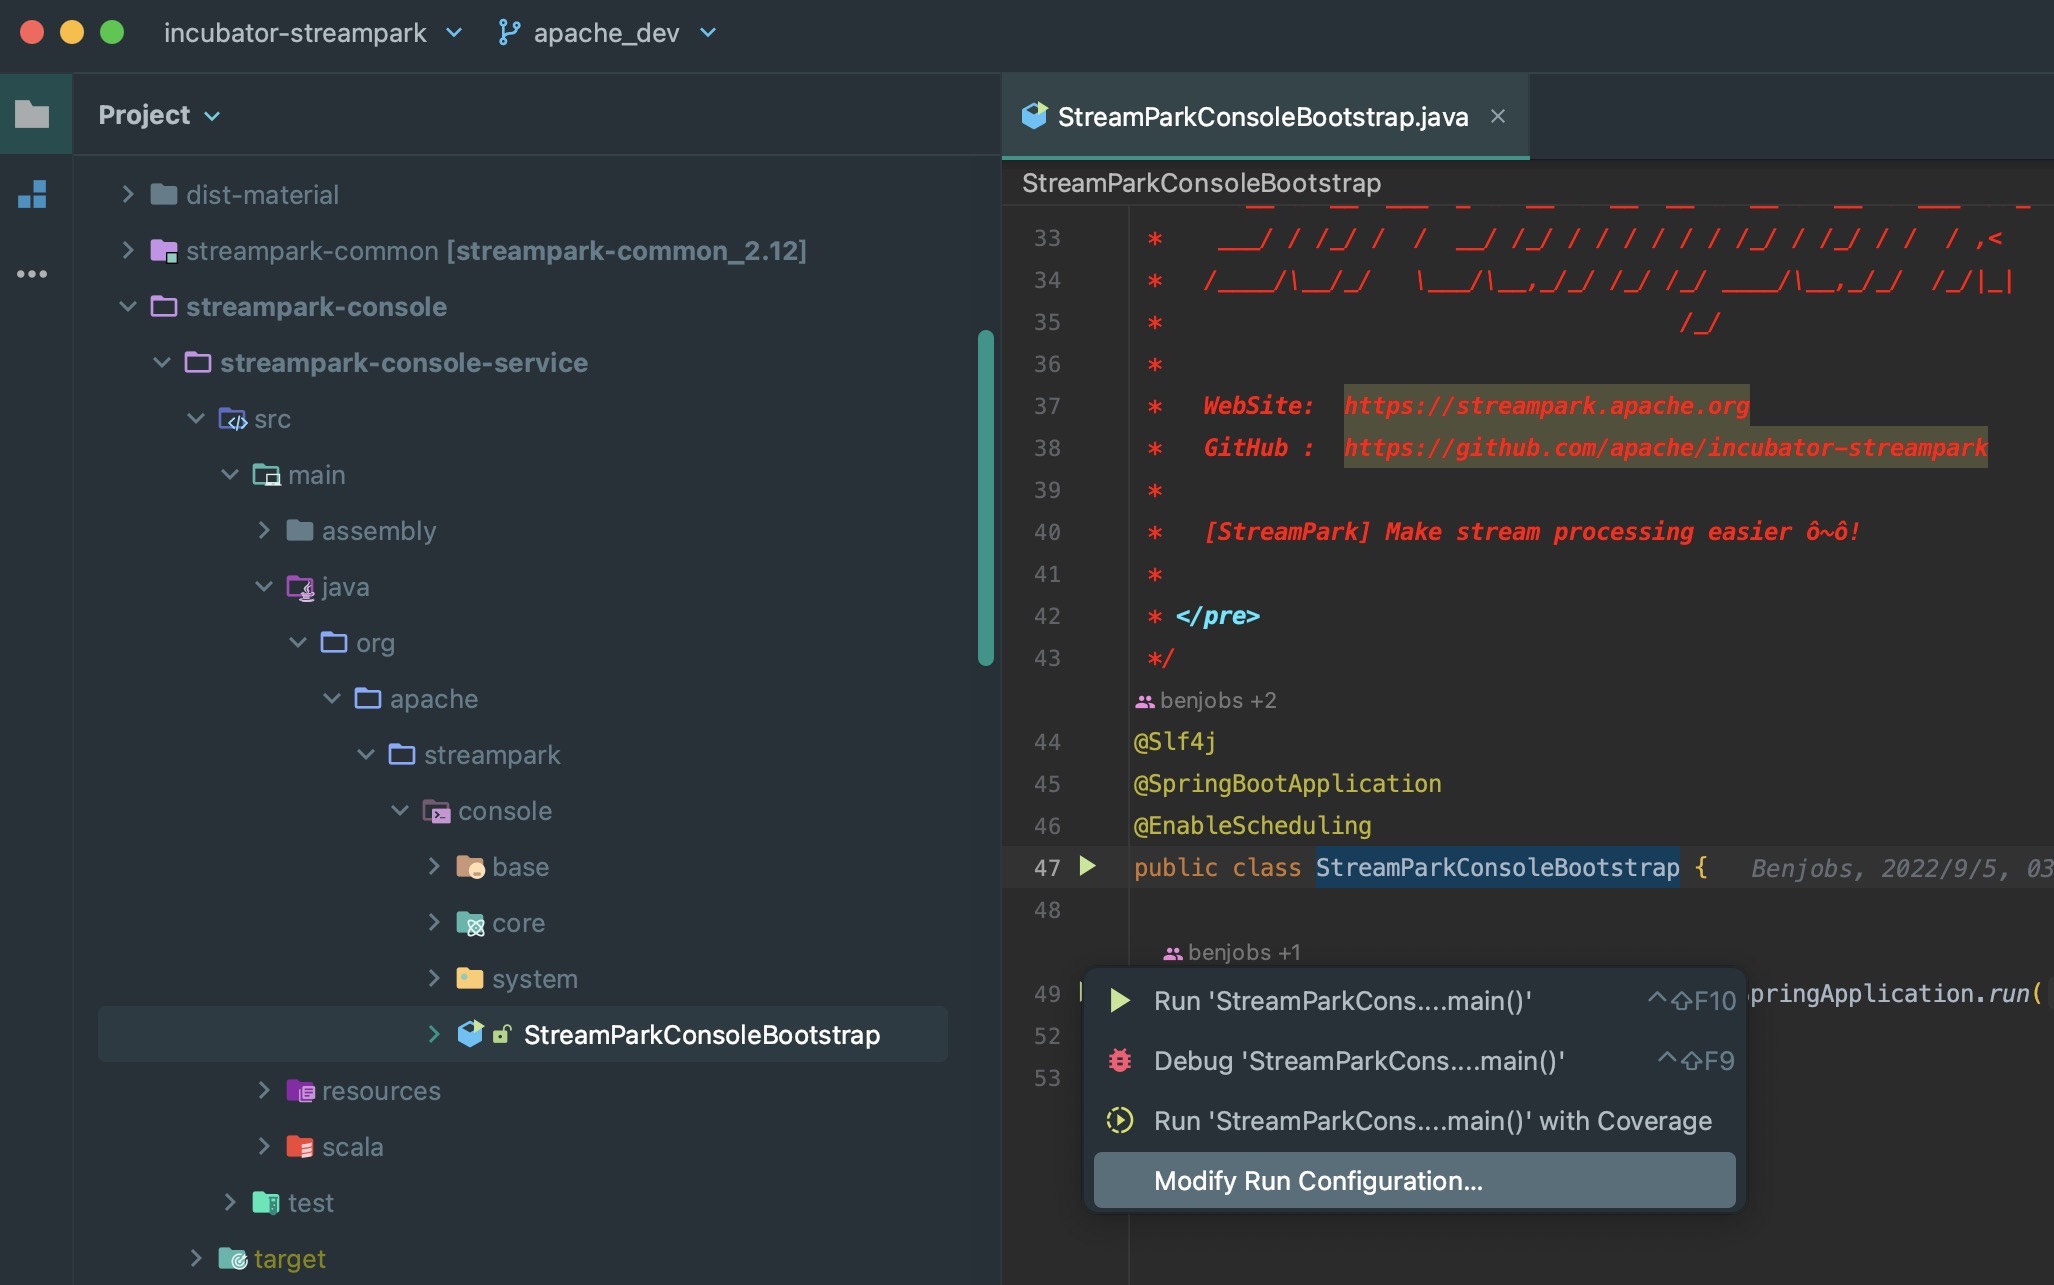Open the streampark.apache.org website link

click(1545, 405)
